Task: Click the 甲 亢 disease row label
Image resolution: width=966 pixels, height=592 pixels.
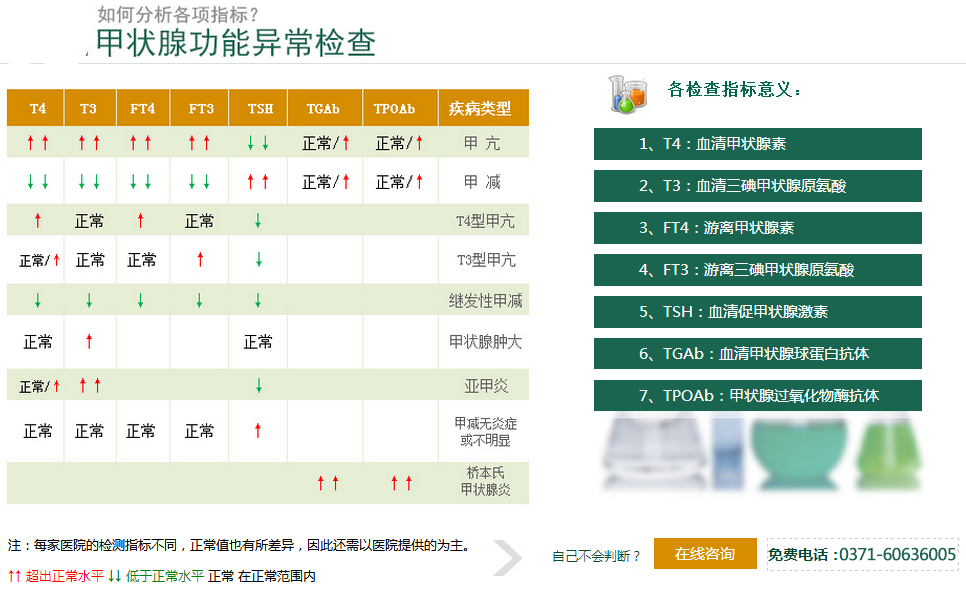Action: pos(482,143)
